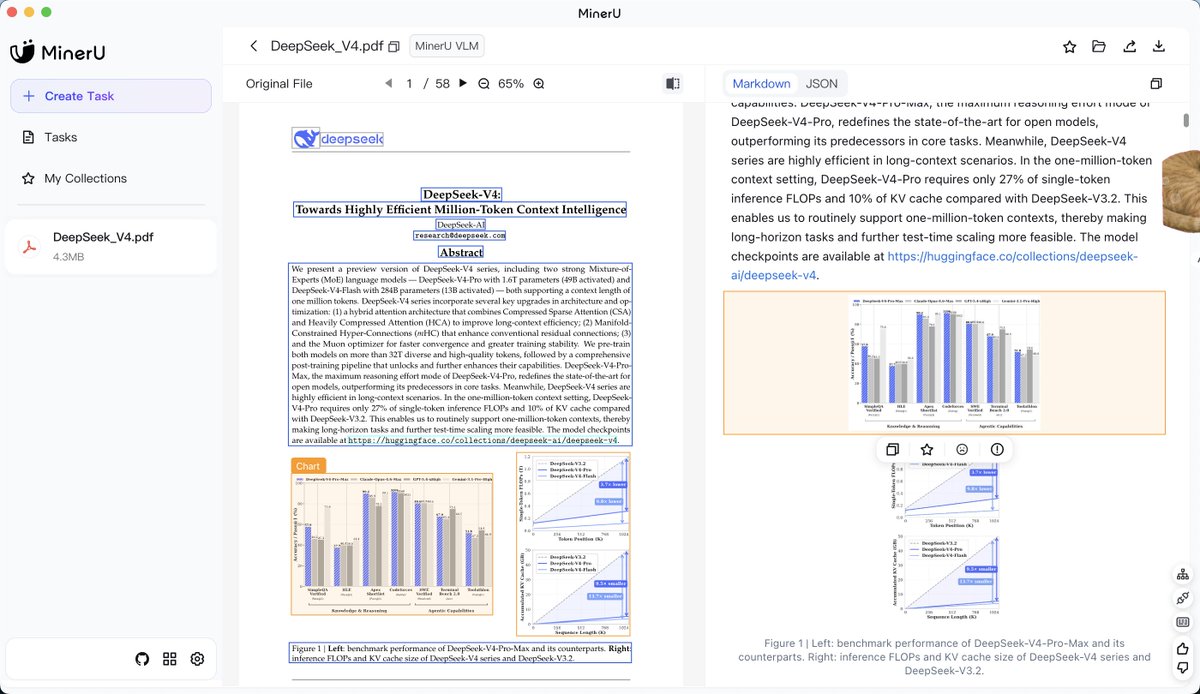Image resolution: width=1200 pixels, height=694 pixels.
Task: Click the exclamation report icon
Action: 997,450
